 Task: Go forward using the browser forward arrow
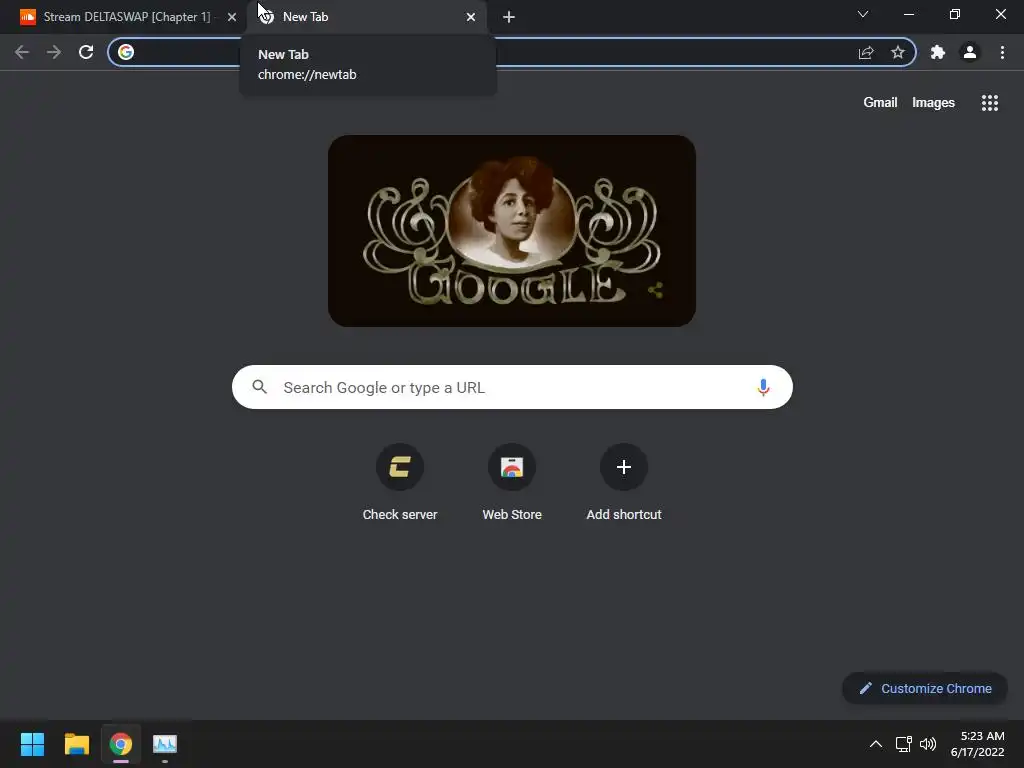coord(54,52)
